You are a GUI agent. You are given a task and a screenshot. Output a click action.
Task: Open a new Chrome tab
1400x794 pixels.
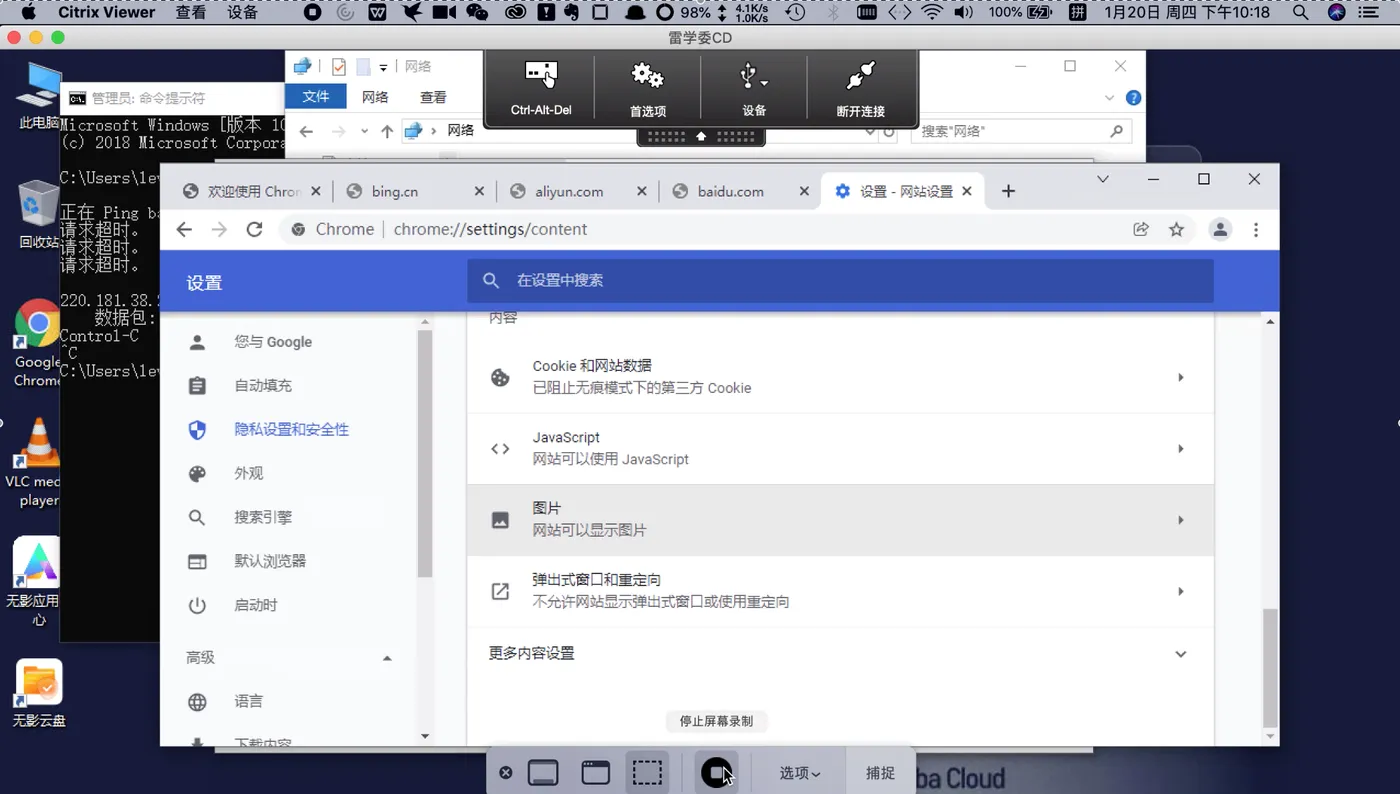[1008, 191]
